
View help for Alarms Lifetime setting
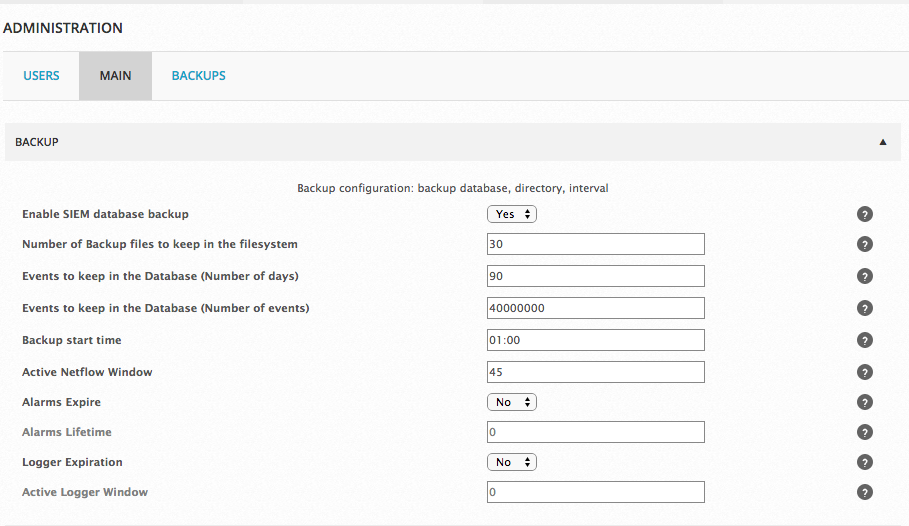[864, 432]
